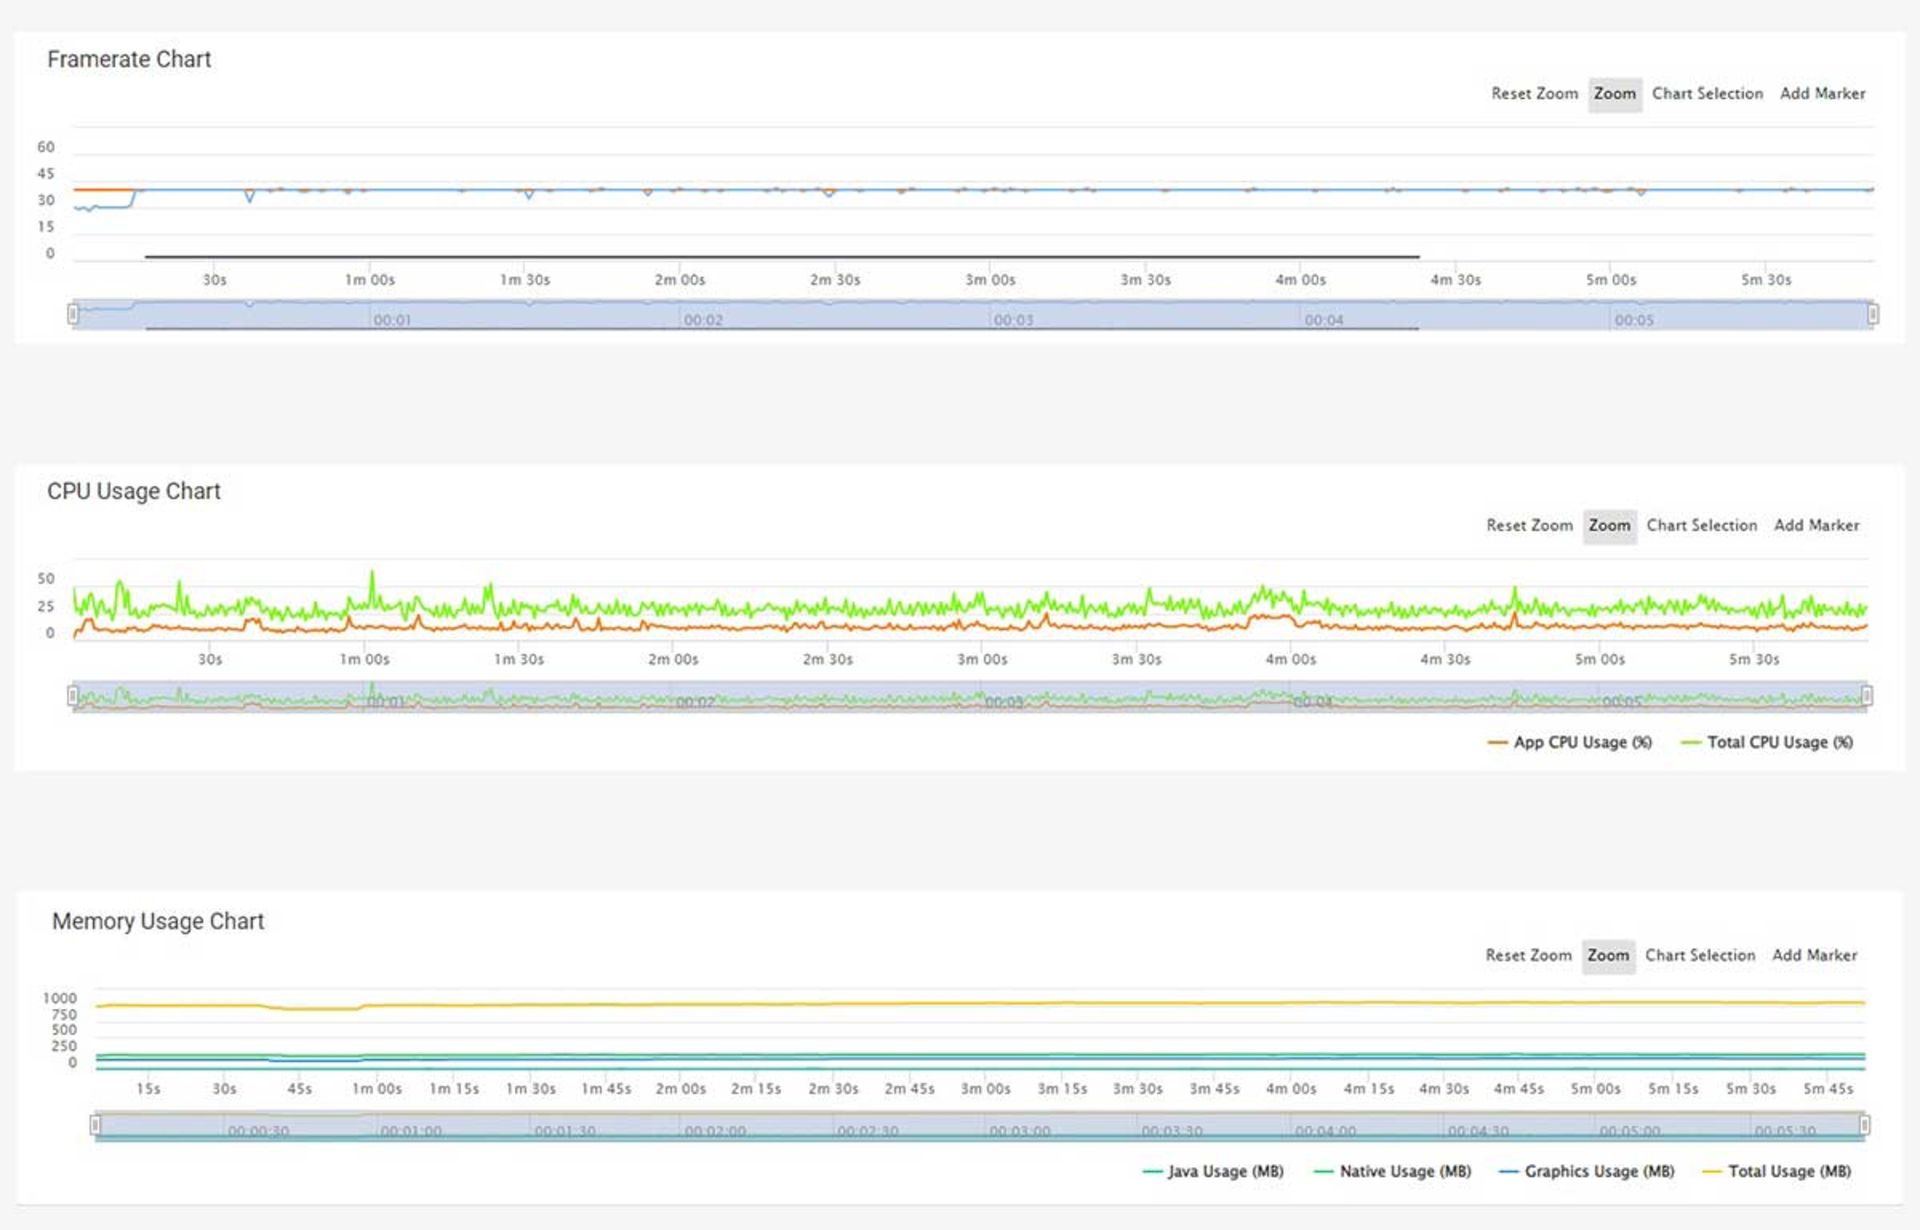Click 4m 00s tick on CPU Usage chart axis
The width and height of the screenshot is (1920, 1230).
[1291, 659]
